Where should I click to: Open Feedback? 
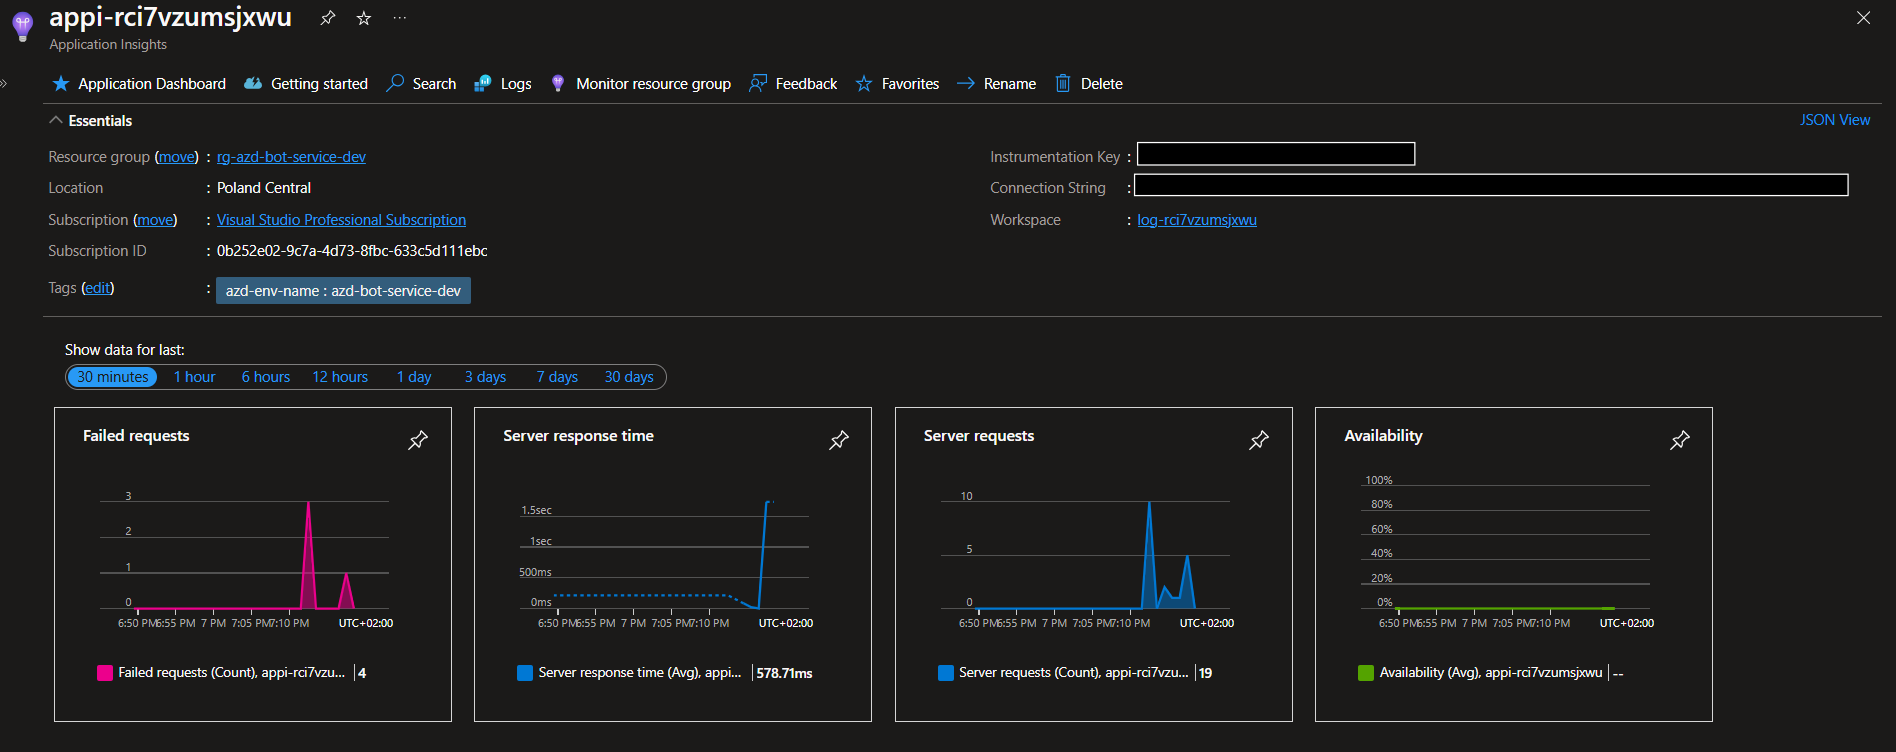coord(794,84)
